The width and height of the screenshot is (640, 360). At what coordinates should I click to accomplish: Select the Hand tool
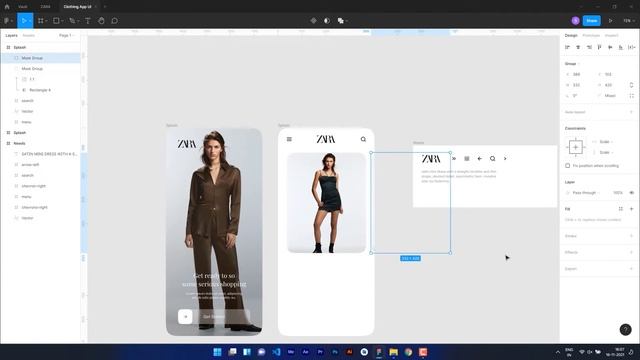tap(101, 21)
